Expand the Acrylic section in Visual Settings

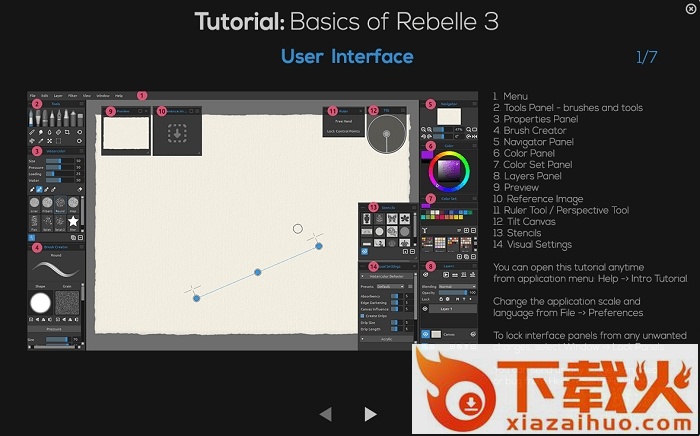coord(387,339)
